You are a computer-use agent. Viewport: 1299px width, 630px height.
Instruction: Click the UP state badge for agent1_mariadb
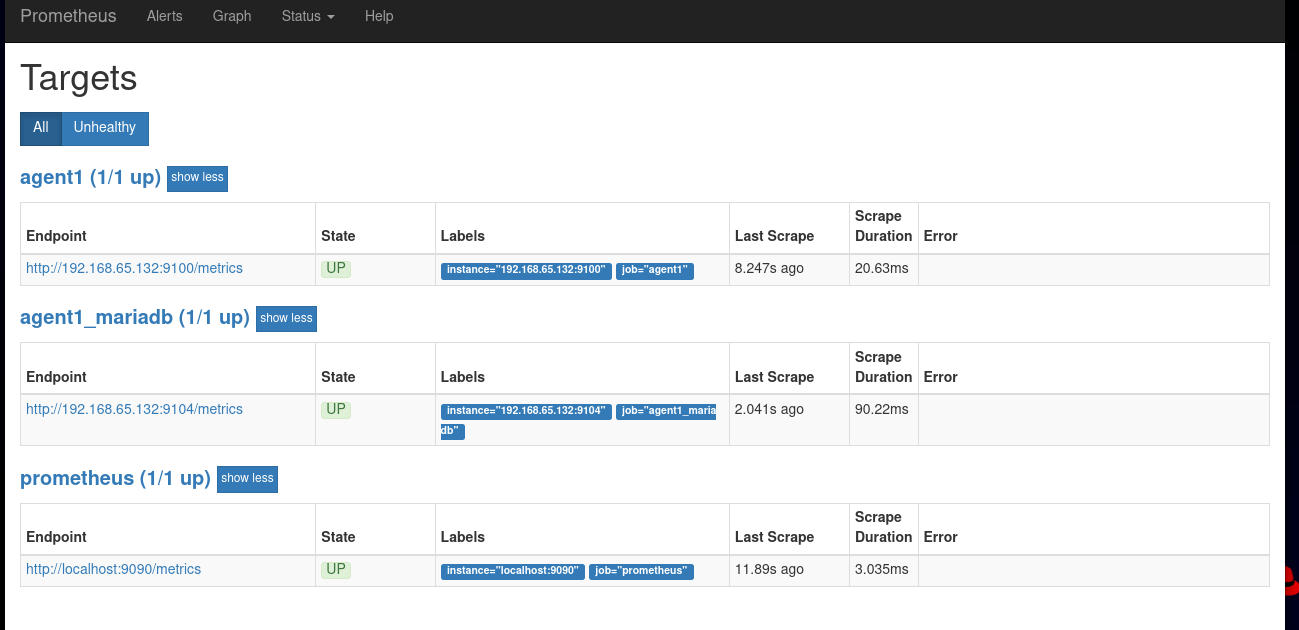[336, 409]
